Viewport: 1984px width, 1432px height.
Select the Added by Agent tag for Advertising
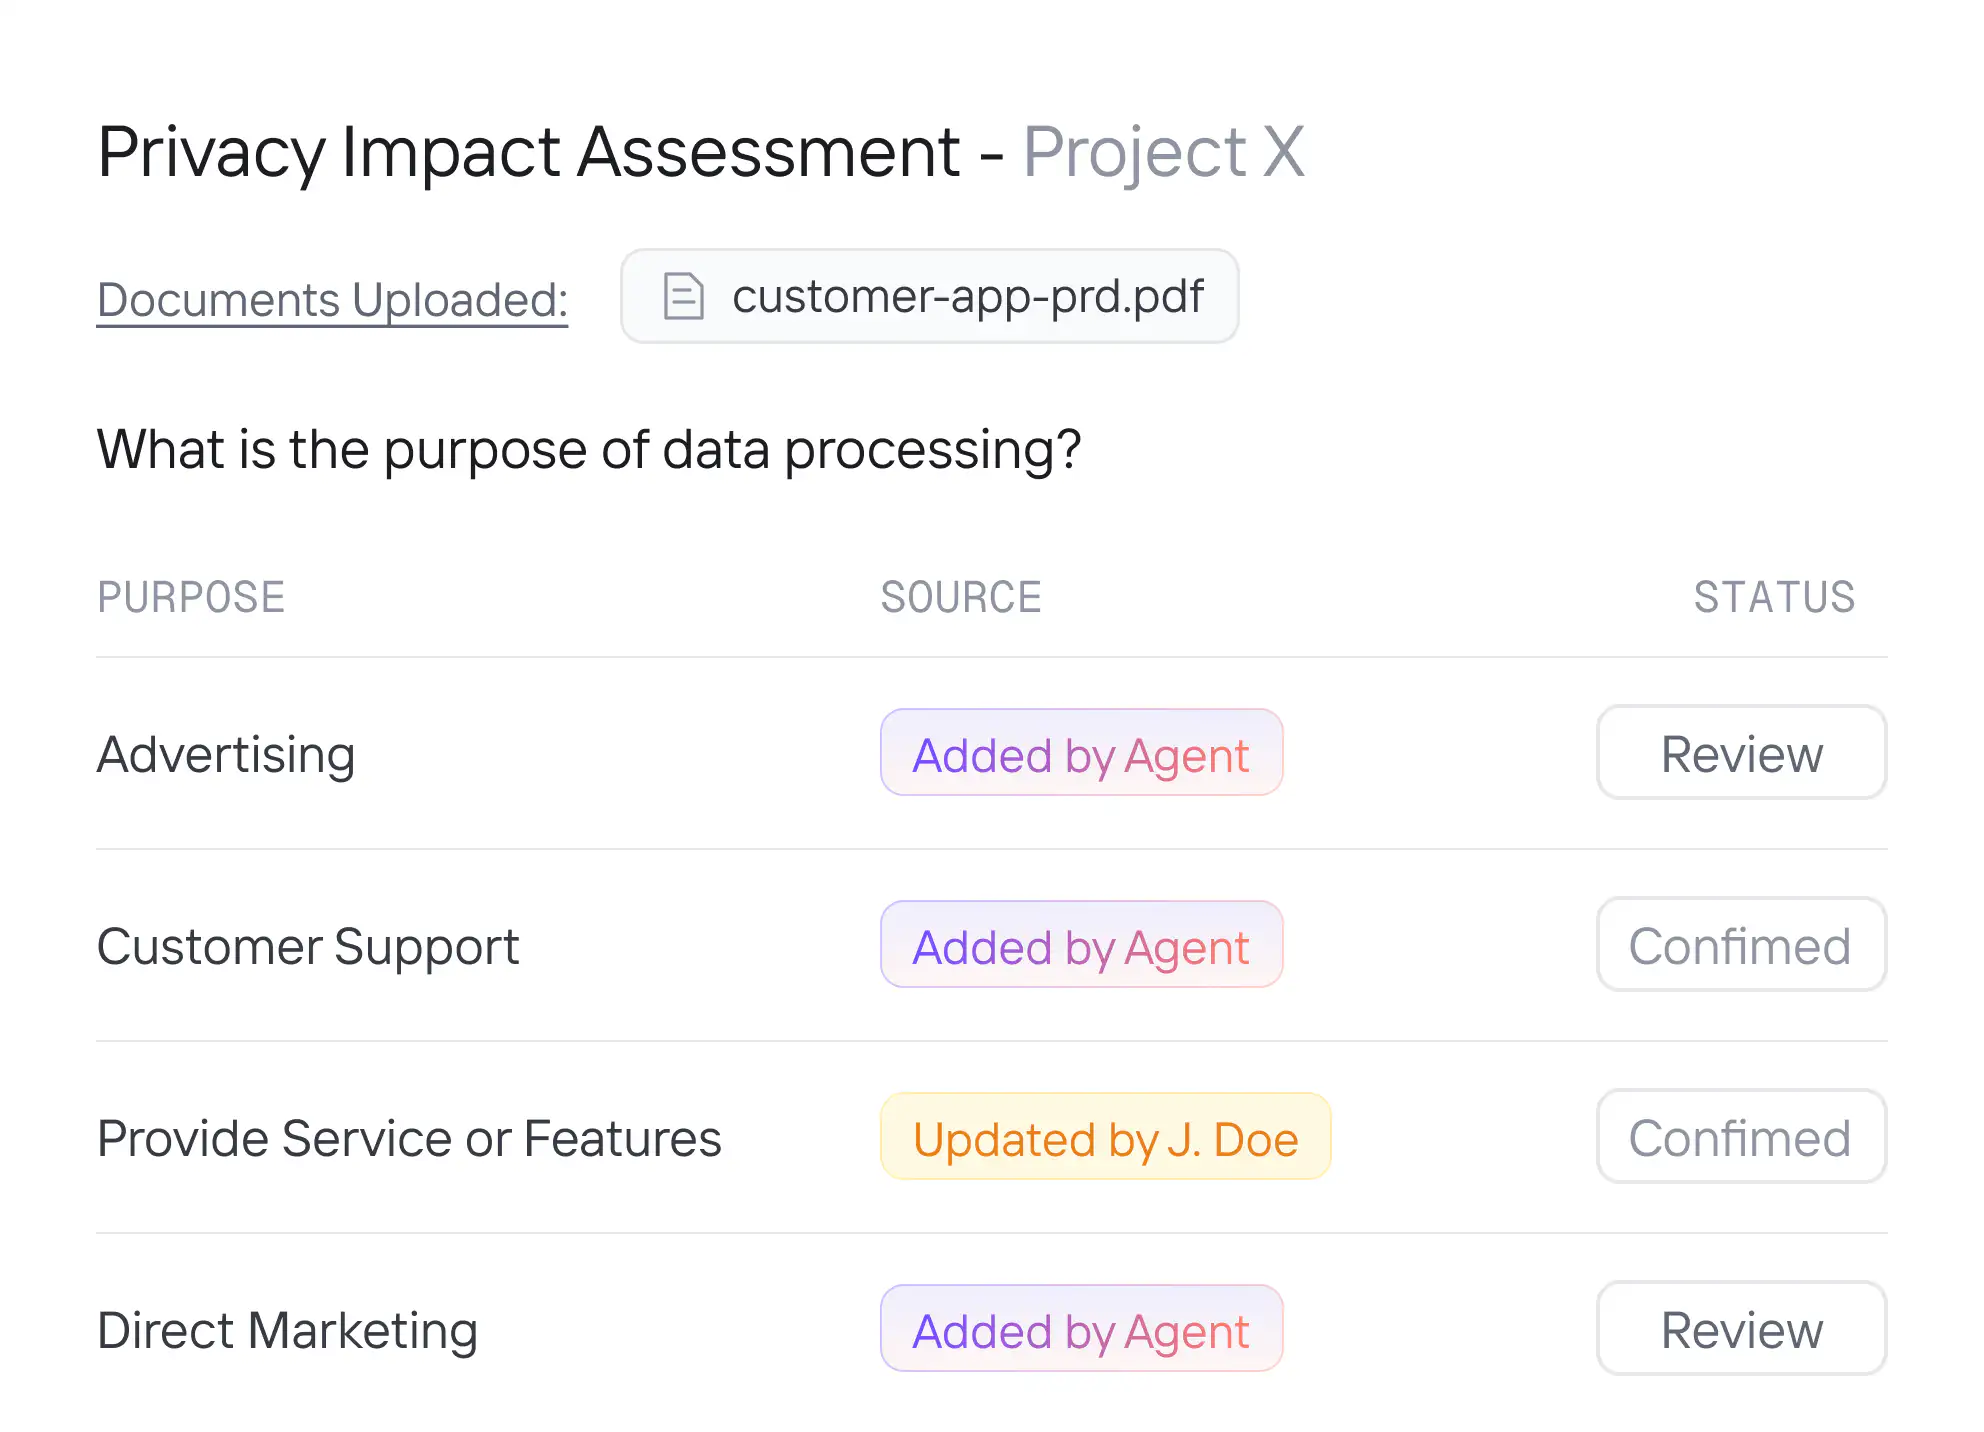pos(1081,753)
